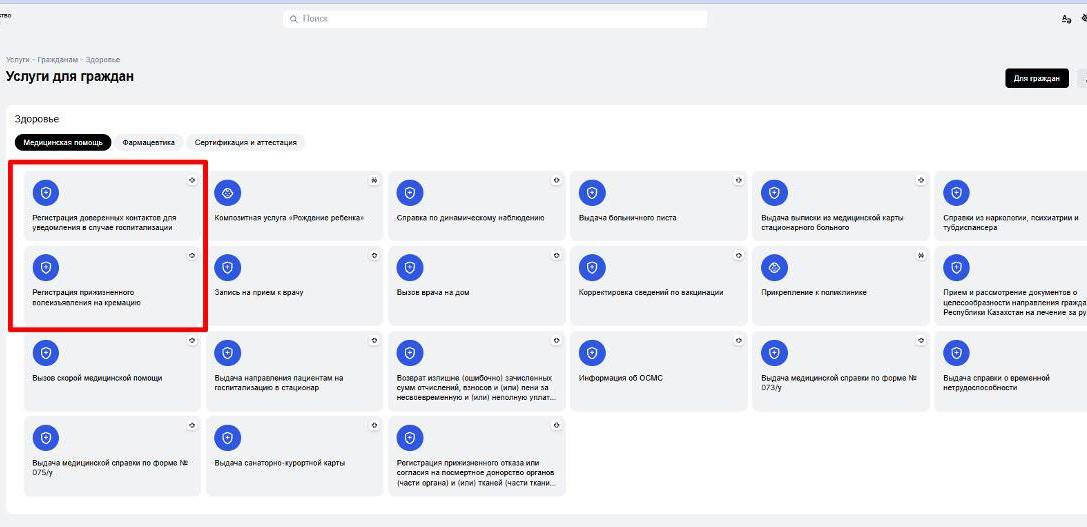Open Выдача медицинской справки № 075/у title
The image size is (1087, 527).
(x=110, y=468)
